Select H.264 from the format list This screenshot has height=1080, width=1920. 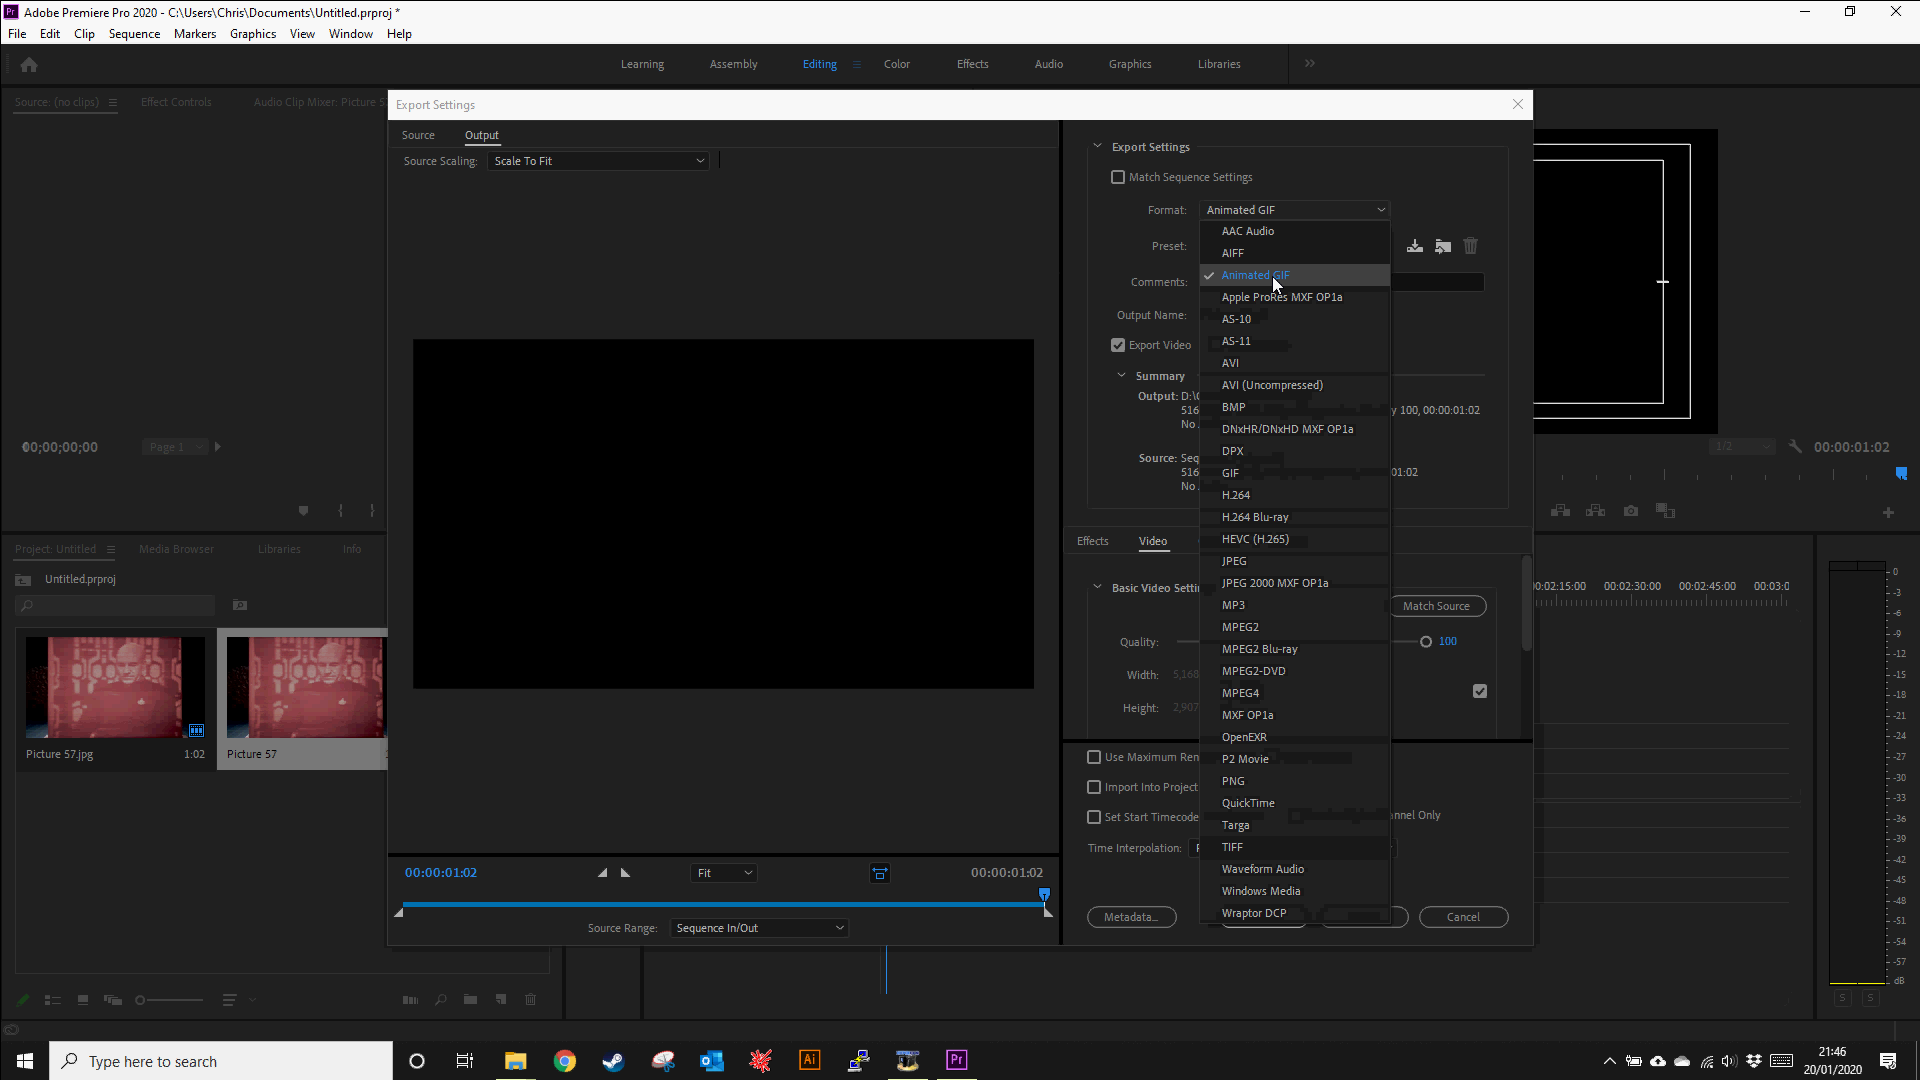(1236, 495)
